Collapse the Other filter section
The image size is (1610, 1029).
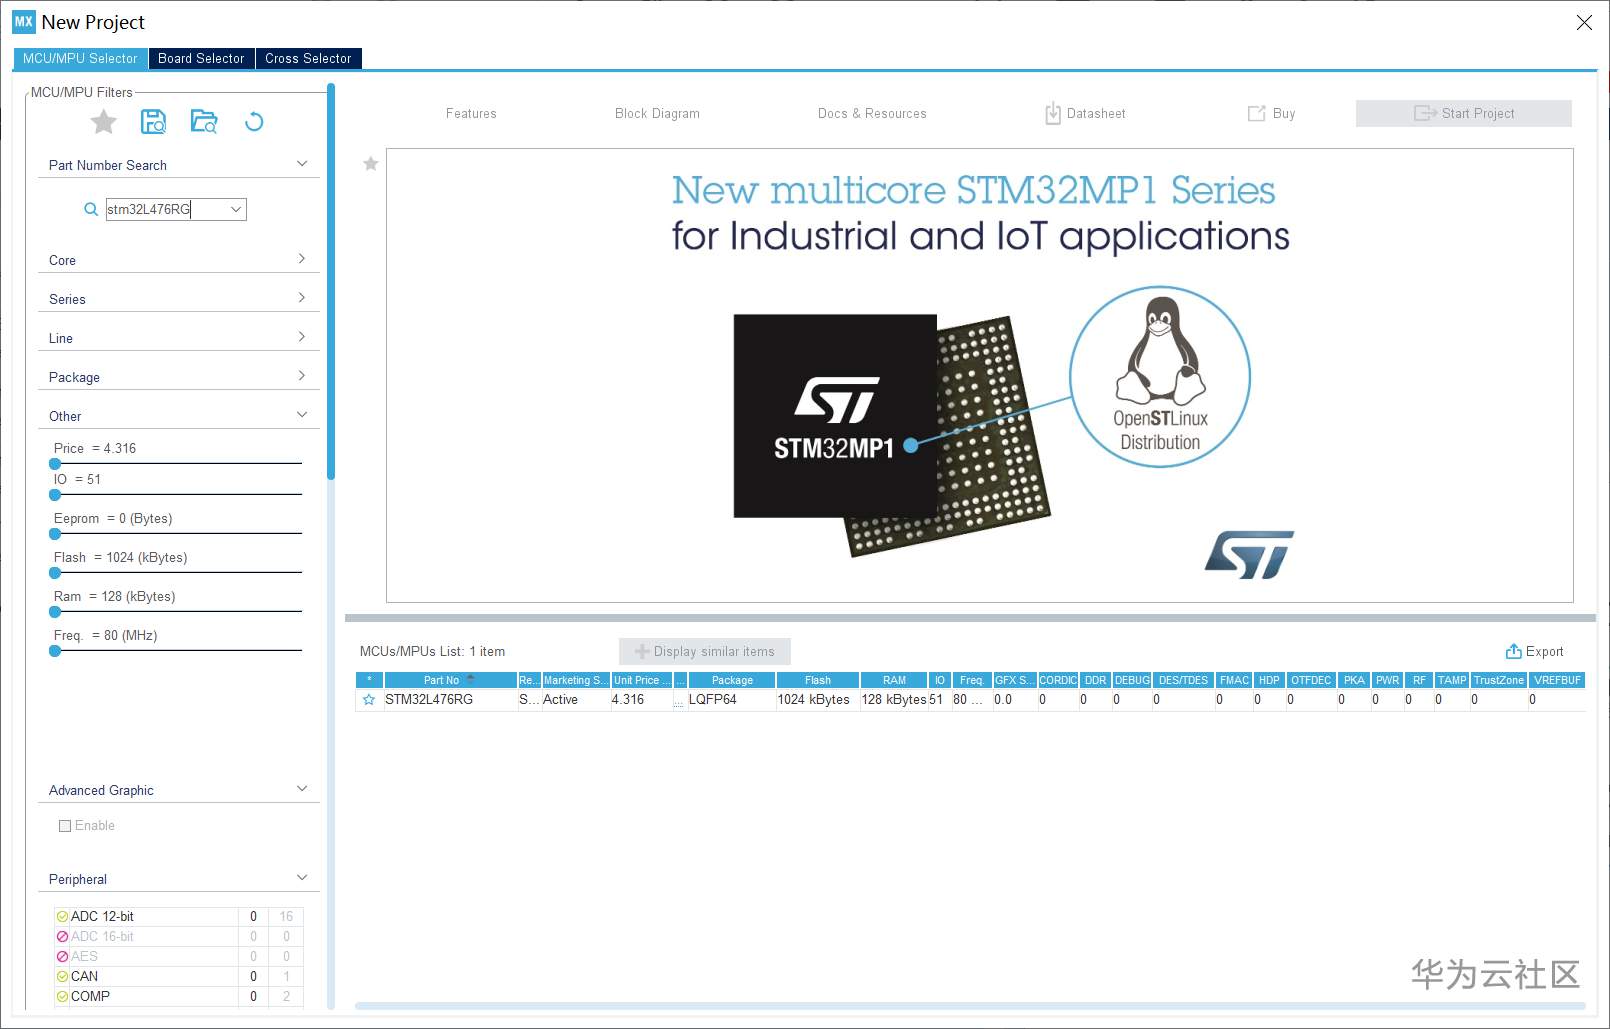click(x=302, y=415)
